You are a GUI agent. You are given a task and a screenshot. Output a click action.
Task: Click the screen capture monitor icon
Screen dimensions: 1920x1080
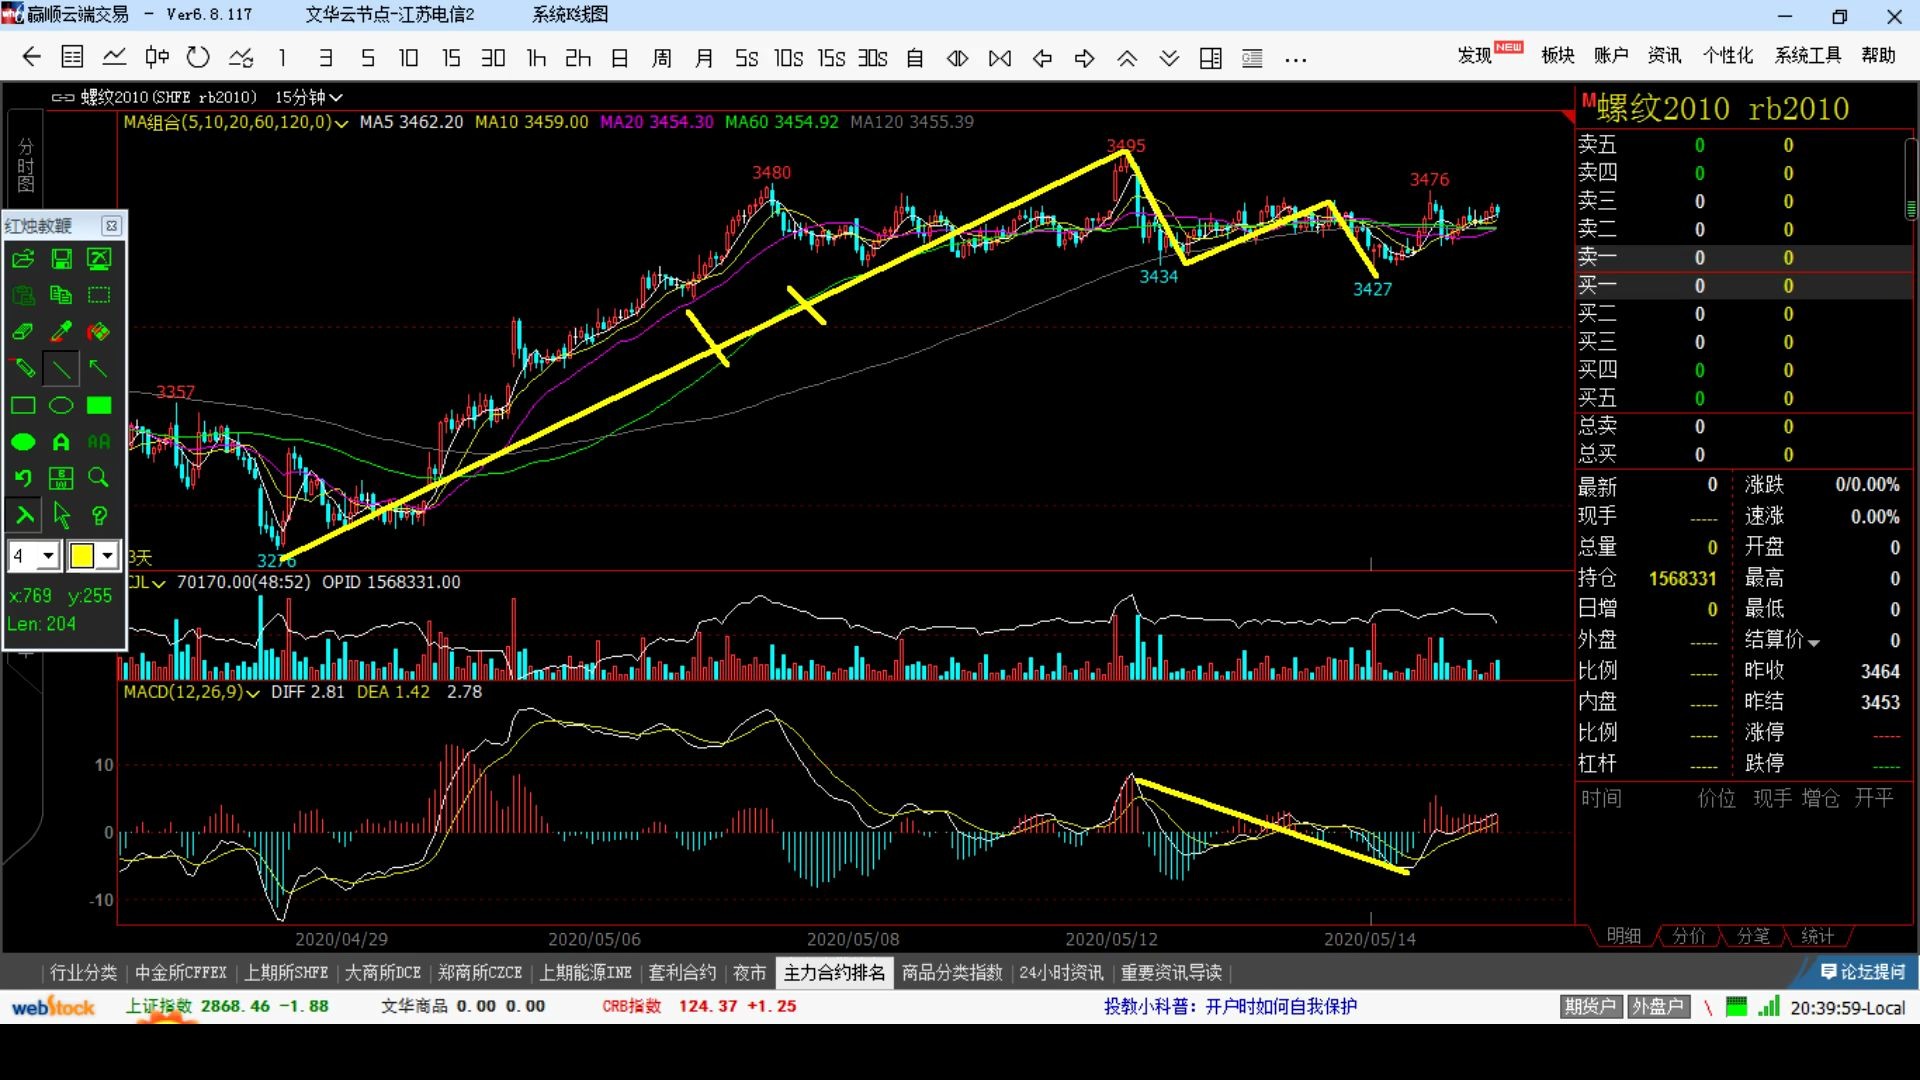(x=99, y=259)
